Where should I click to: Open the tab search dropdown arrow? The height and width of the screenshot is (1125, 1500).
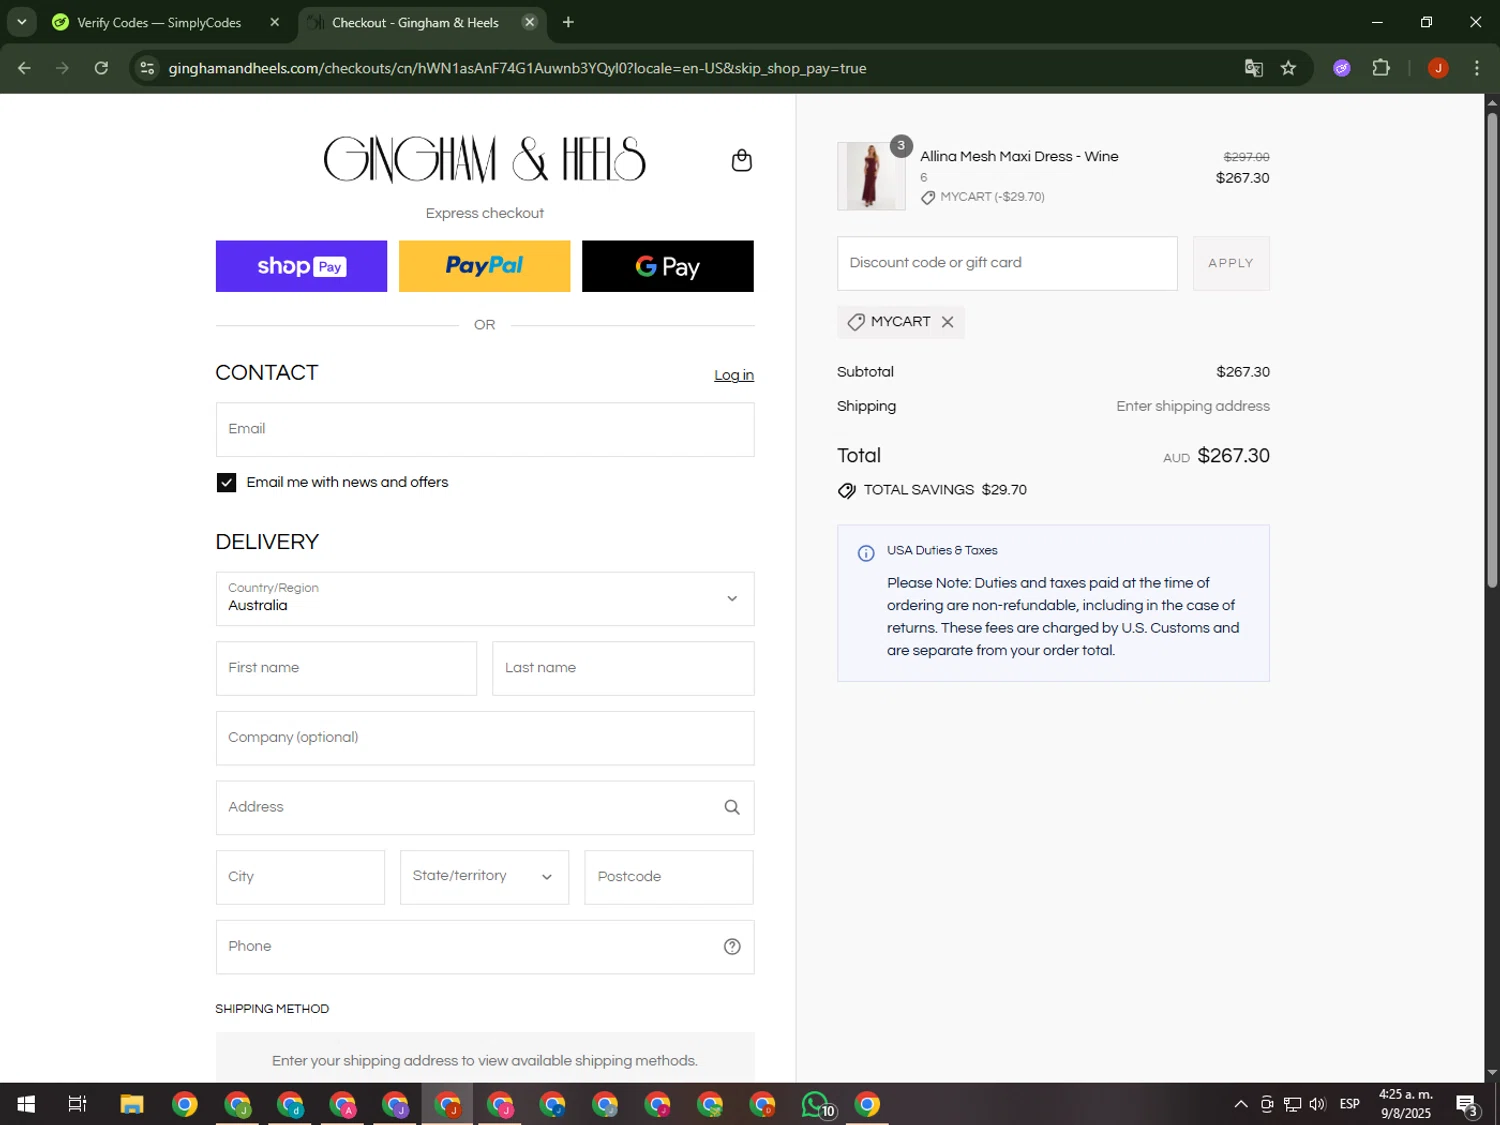point(21,22)
